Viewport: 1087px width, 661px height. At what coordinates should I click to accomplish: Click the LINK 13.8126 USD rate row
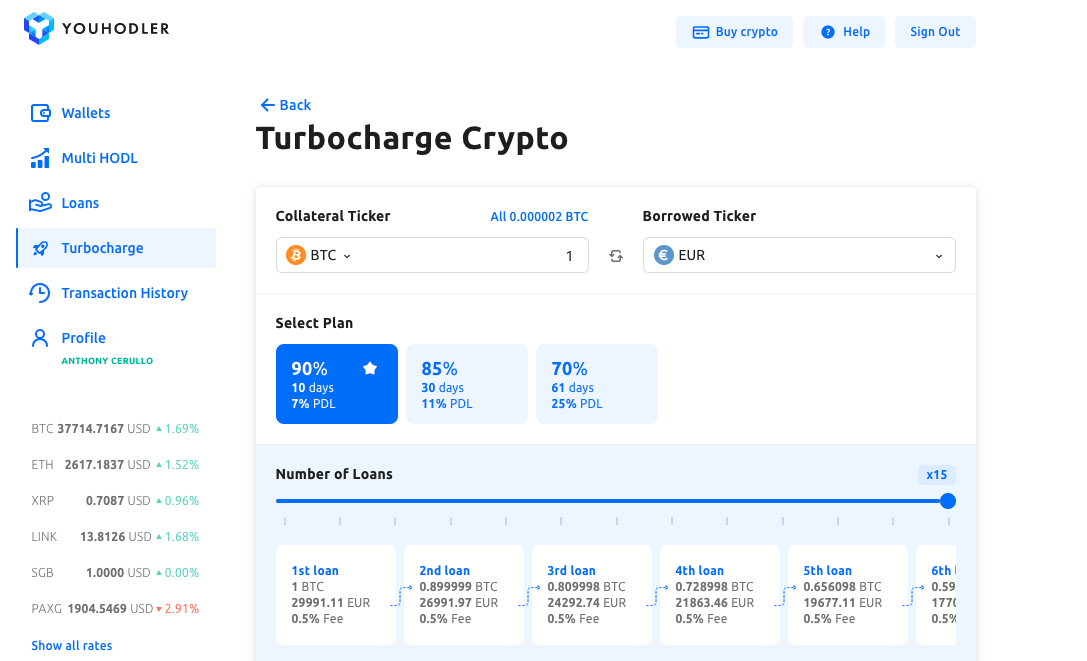115,537
